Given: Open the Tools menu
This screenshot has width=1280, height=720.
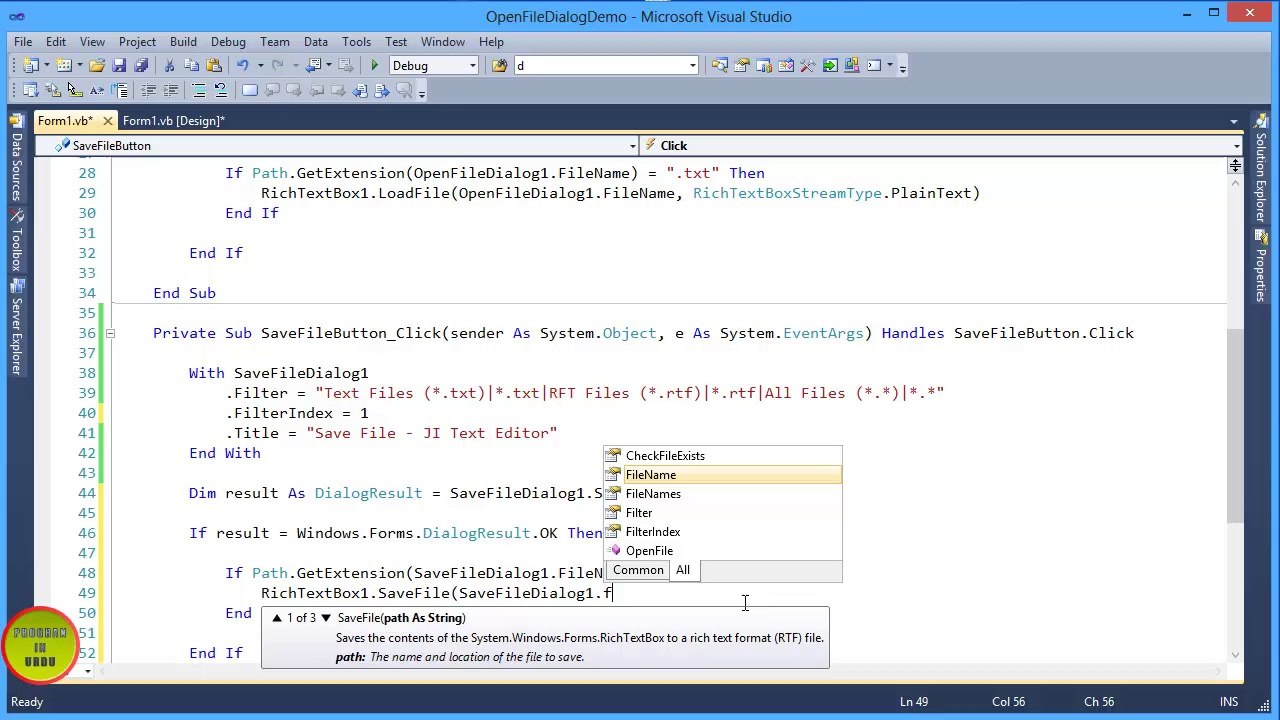Looking at the screenshot, I should click(356, 42).
